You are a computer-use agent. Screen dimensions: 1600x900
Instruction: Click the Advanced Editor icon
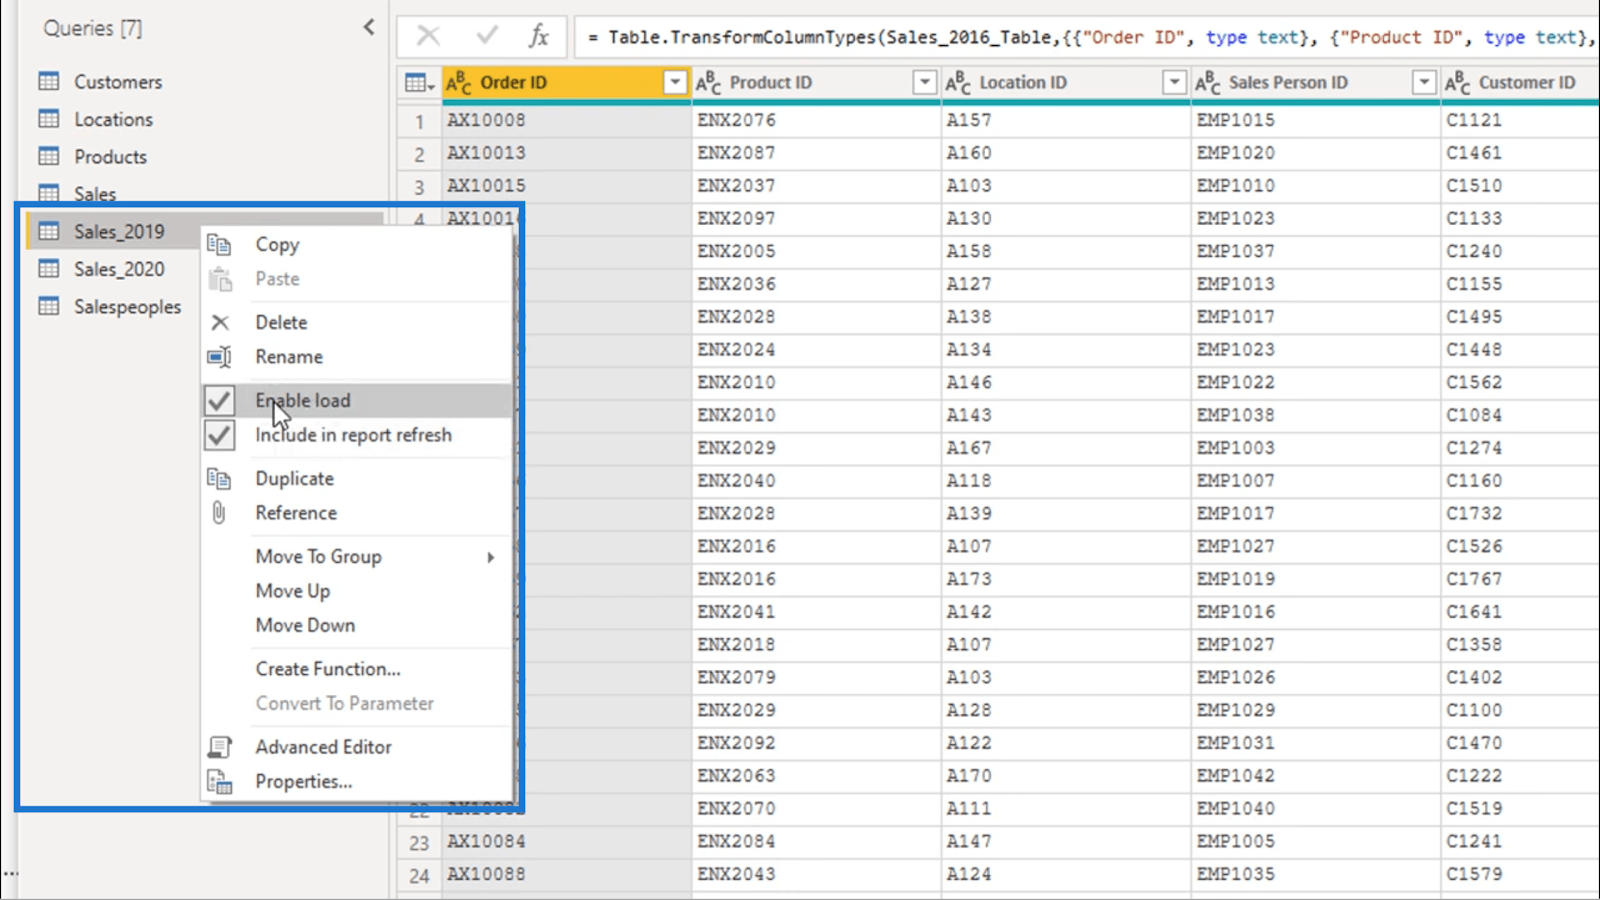coord(219,747)
